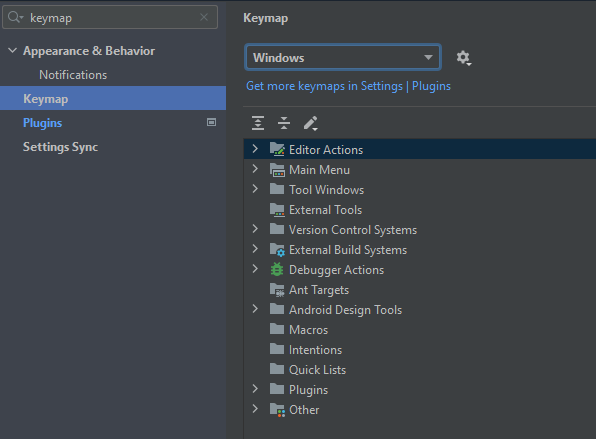Expand the Debugger Actions node
This screenshot has width=596, height=439.
255,269
